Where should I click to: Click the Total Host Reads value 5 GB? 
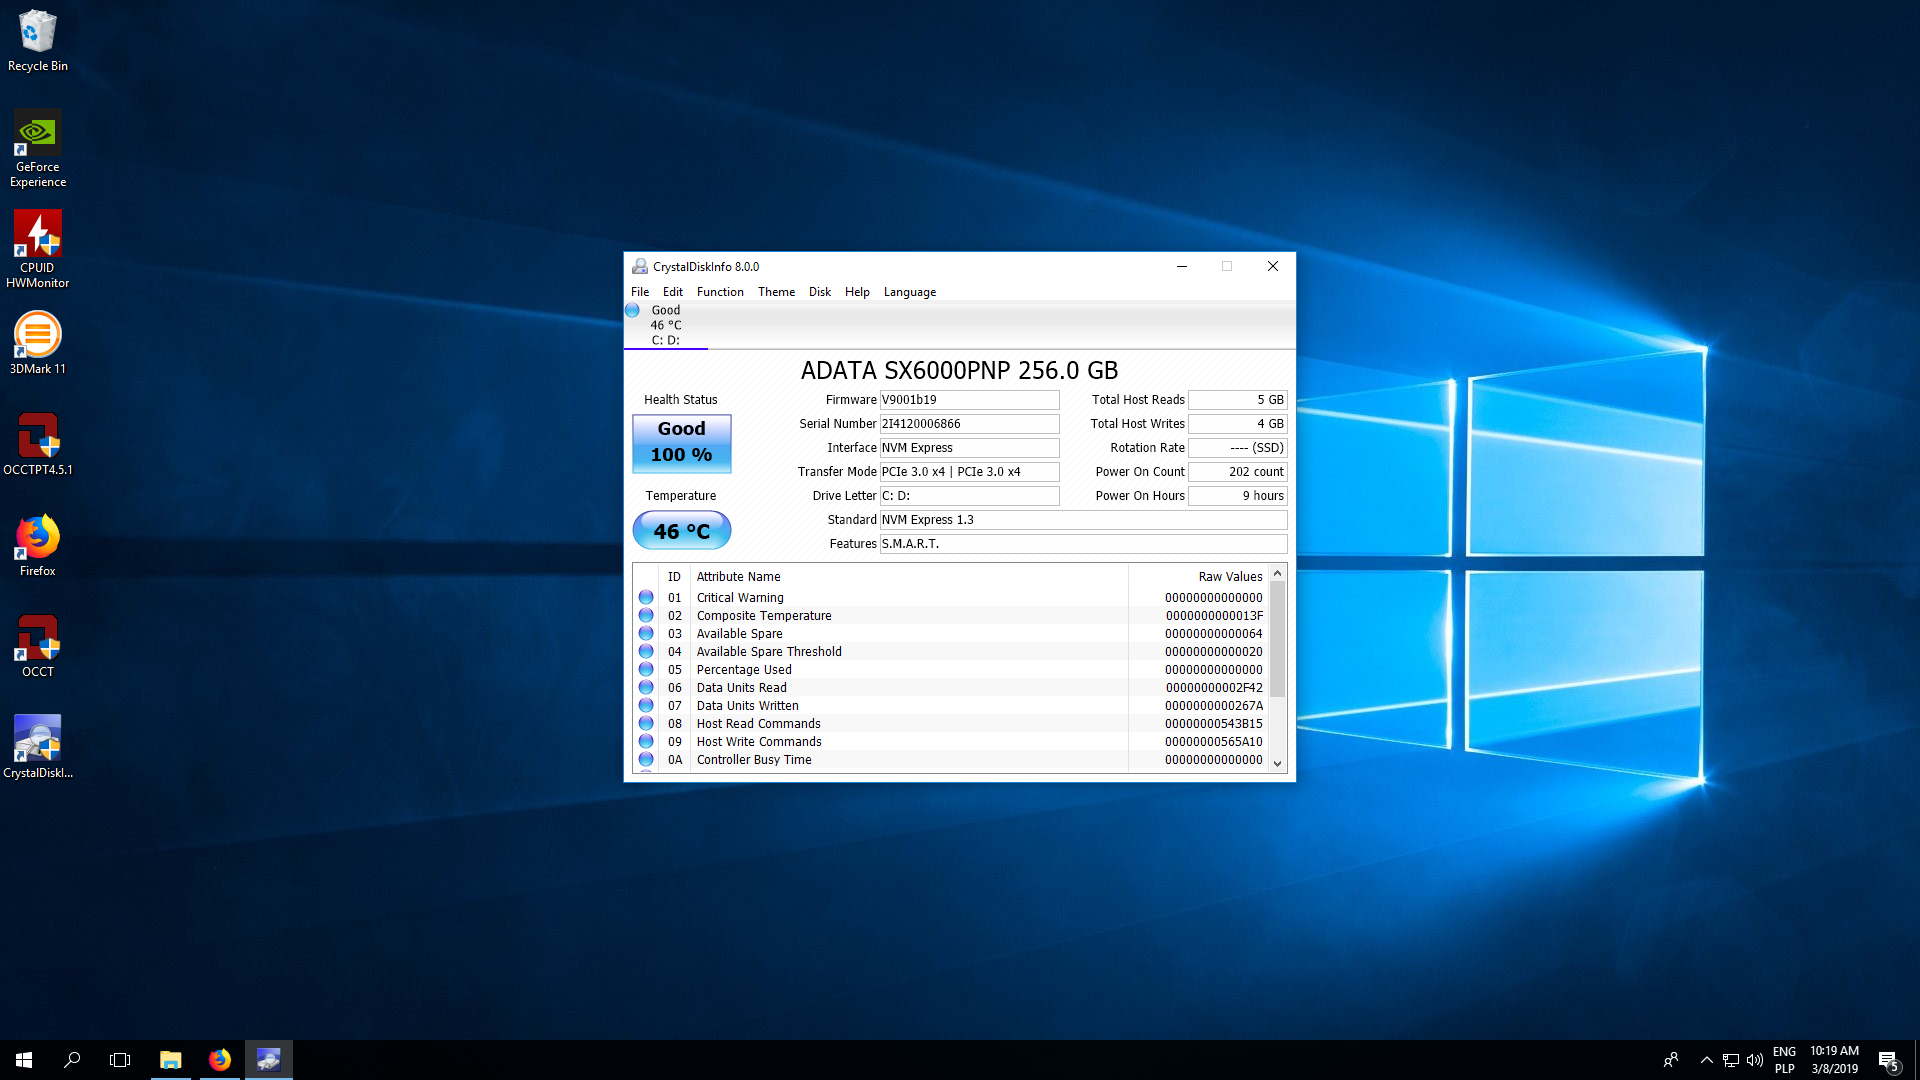click(x=1237, y=400)
